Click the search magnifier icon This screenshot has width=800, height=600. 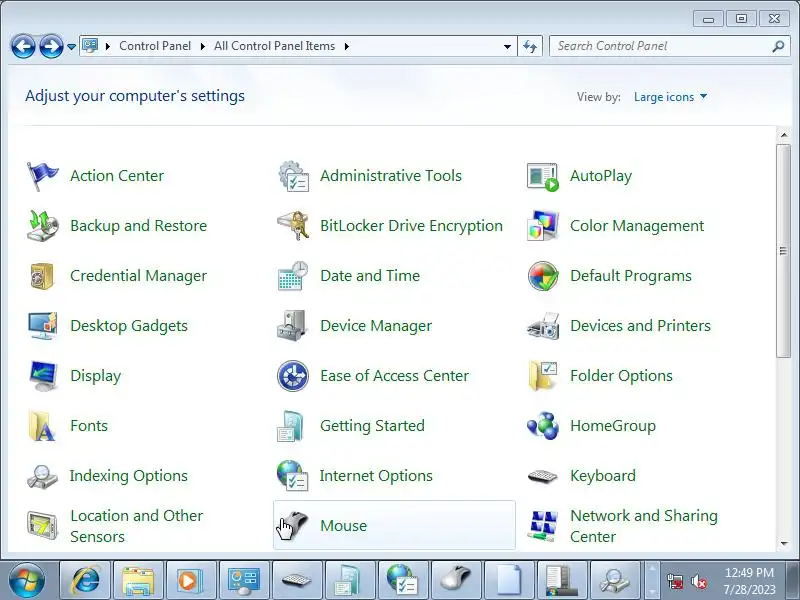(x=778, y=46)
